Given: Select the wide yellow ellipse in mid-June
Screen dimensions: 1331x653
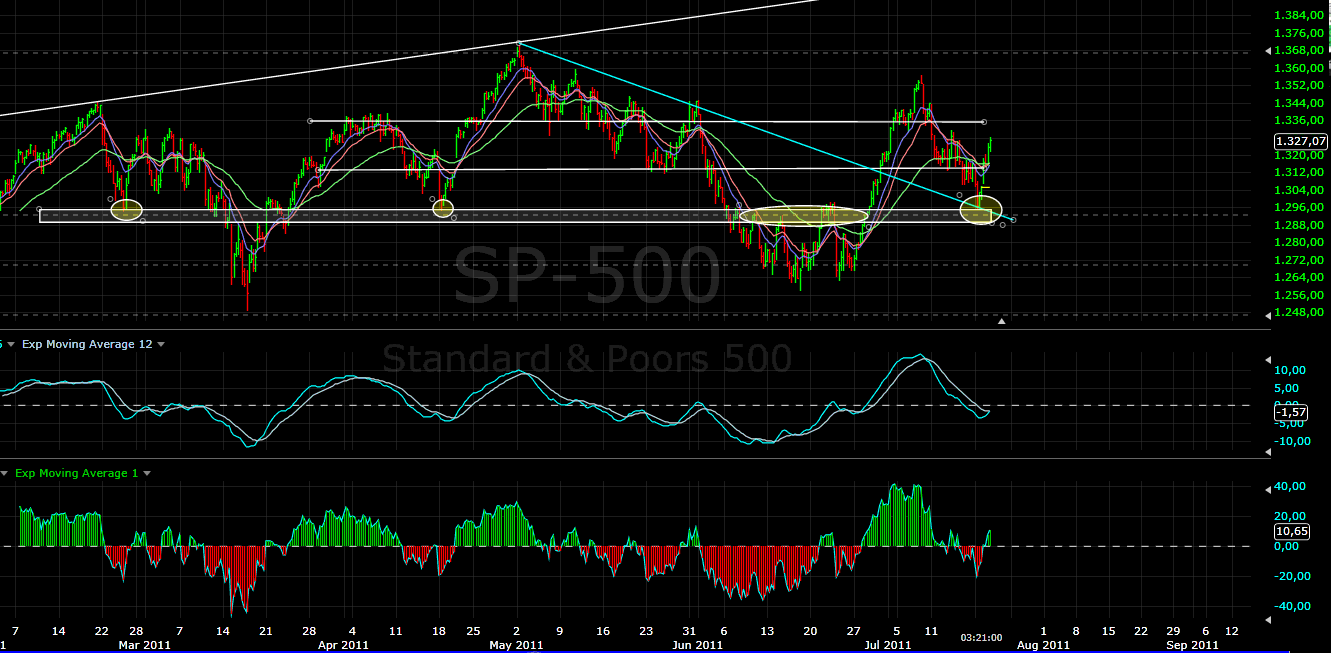Looking at the screenshot, I should point(804,215).
